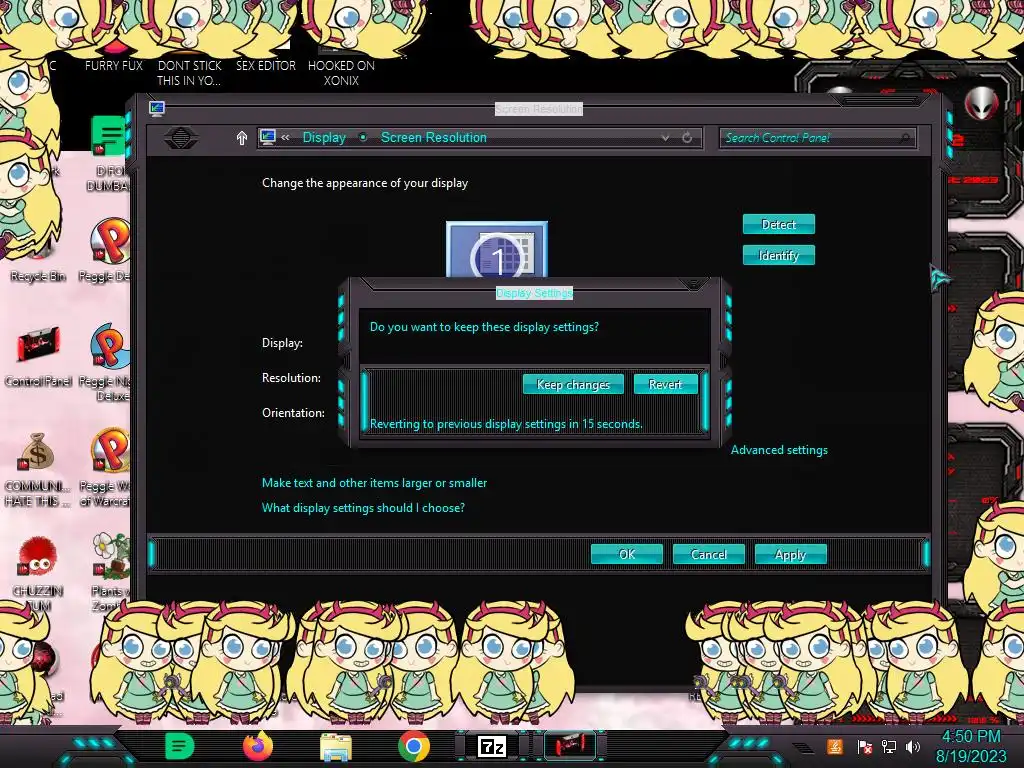This screenshot has height=768, width=1024.
Task: Open volume speaker tray icon
Action: [912, 746]
